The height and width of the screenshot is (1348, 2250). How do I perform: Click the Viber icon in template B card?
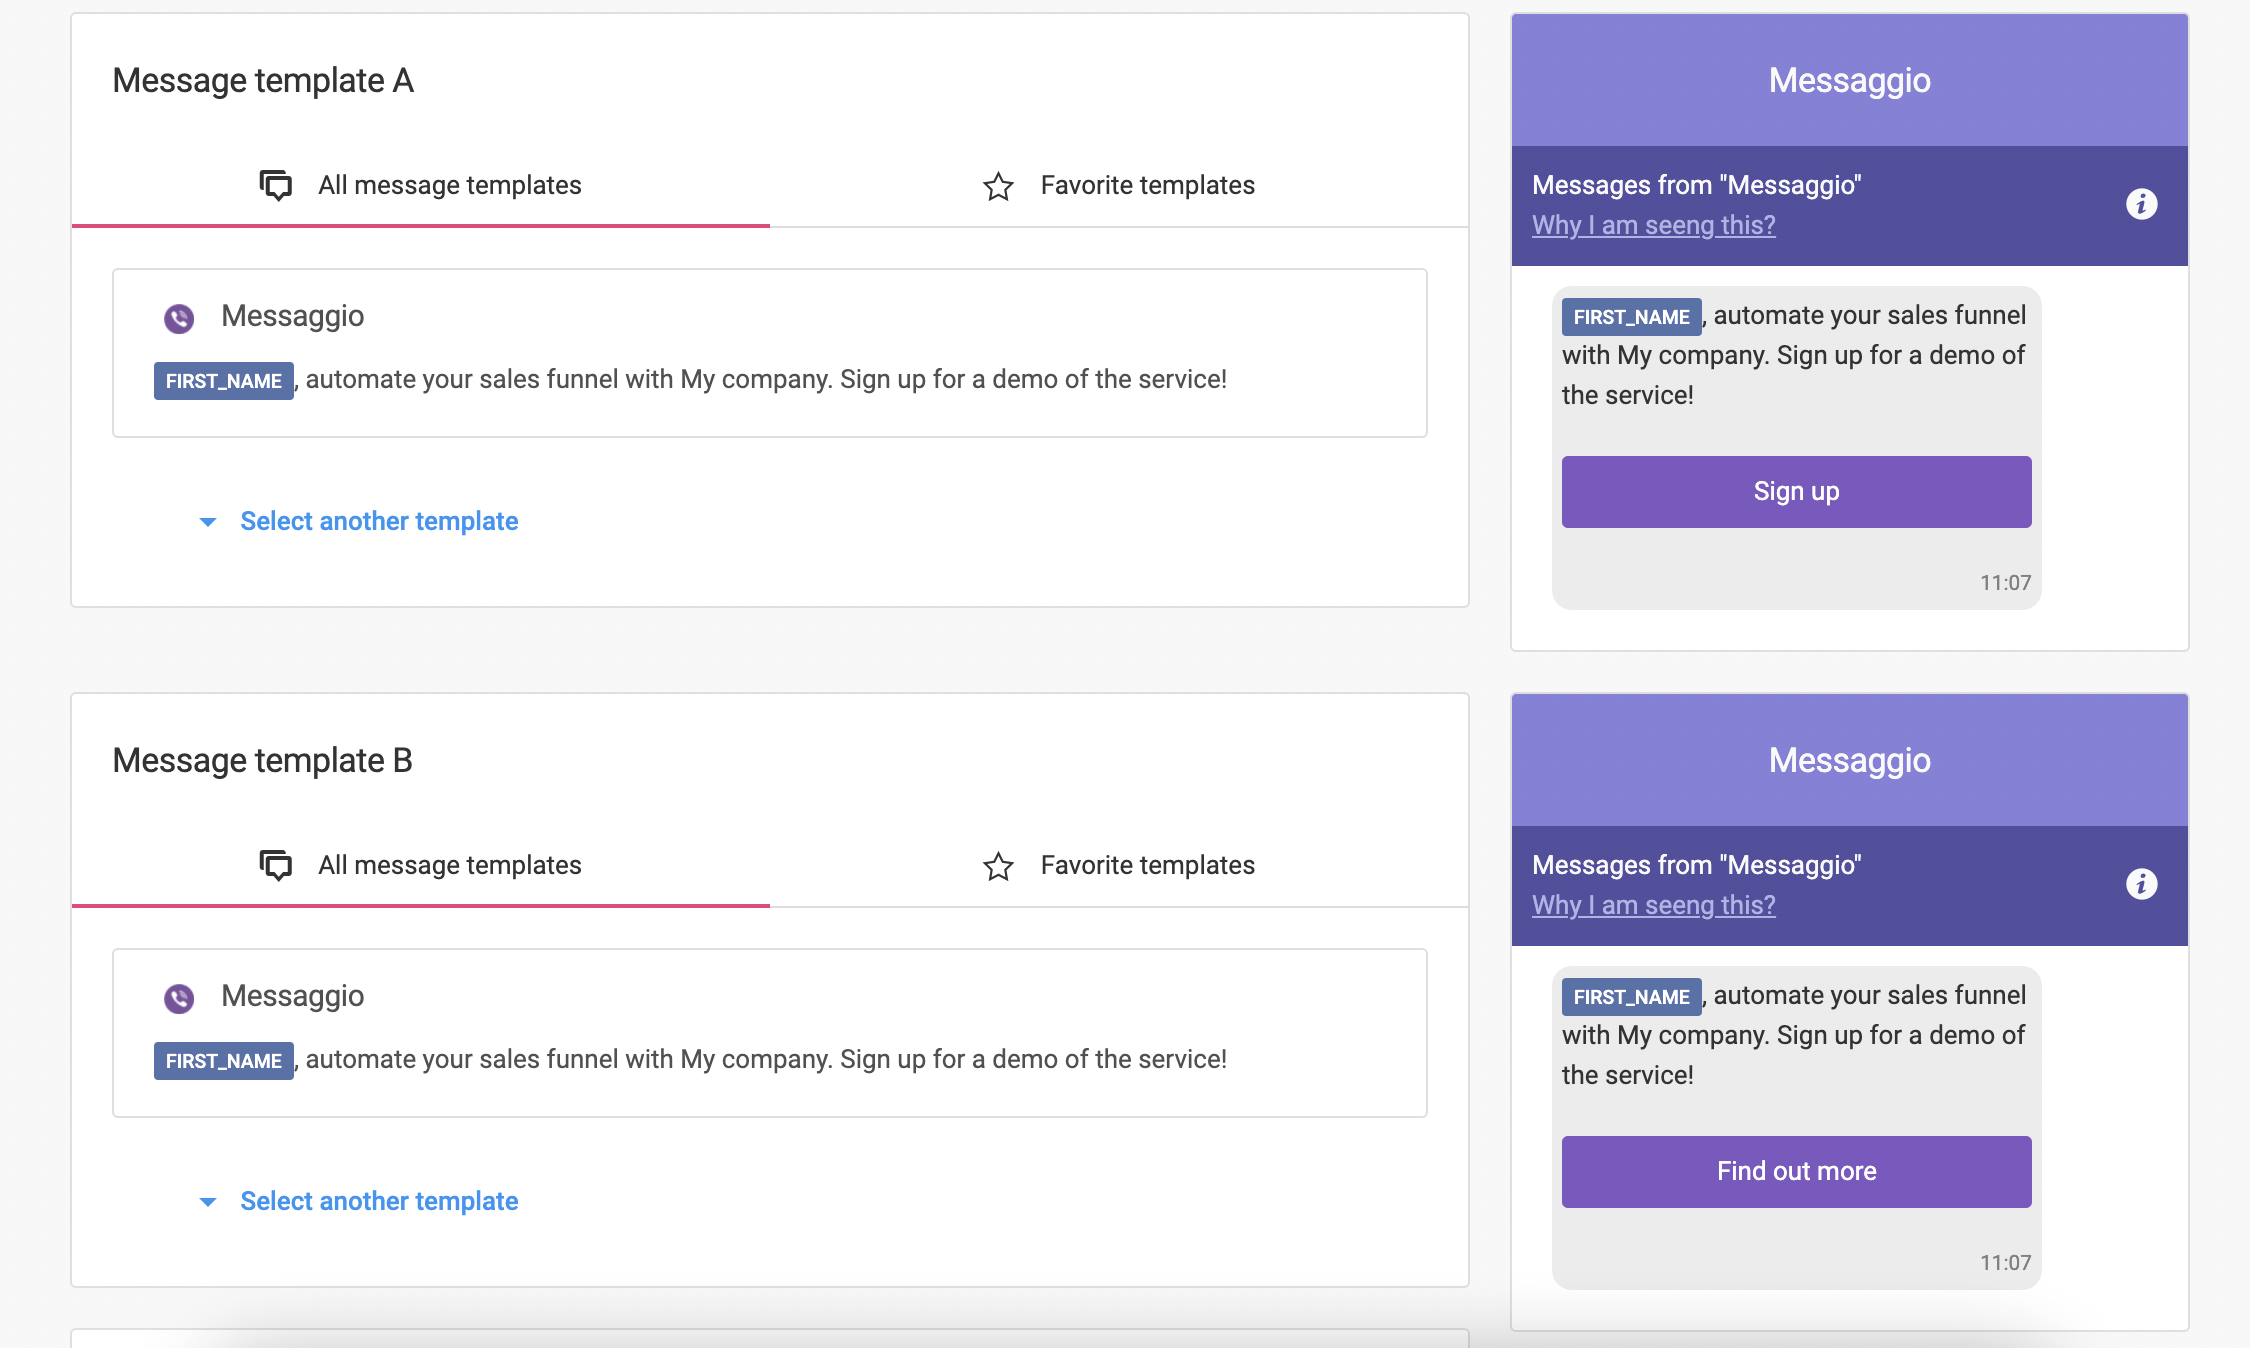[x=179, y=998]
